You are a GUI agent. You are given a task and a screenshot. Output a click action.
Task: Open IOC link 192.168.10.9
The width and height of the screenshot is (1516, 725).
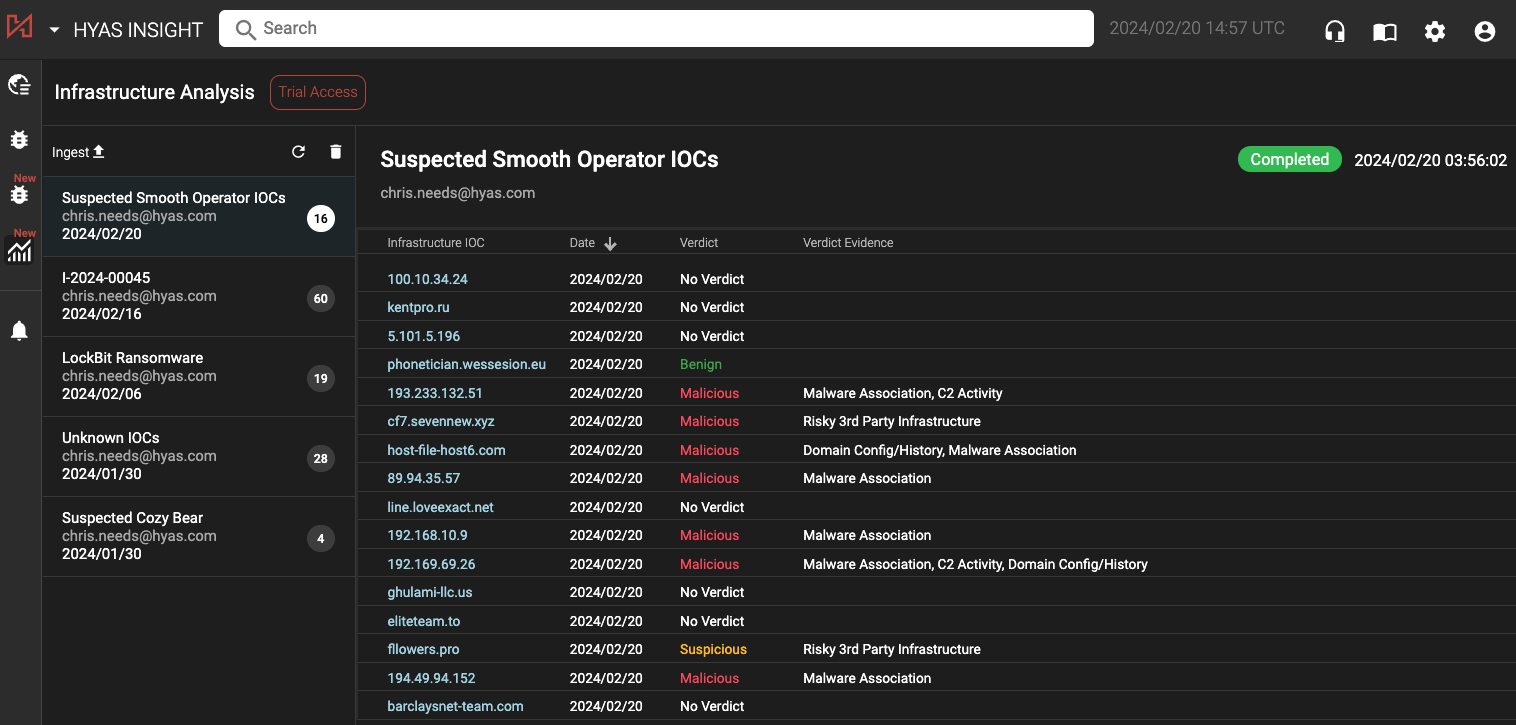[427, 535]
